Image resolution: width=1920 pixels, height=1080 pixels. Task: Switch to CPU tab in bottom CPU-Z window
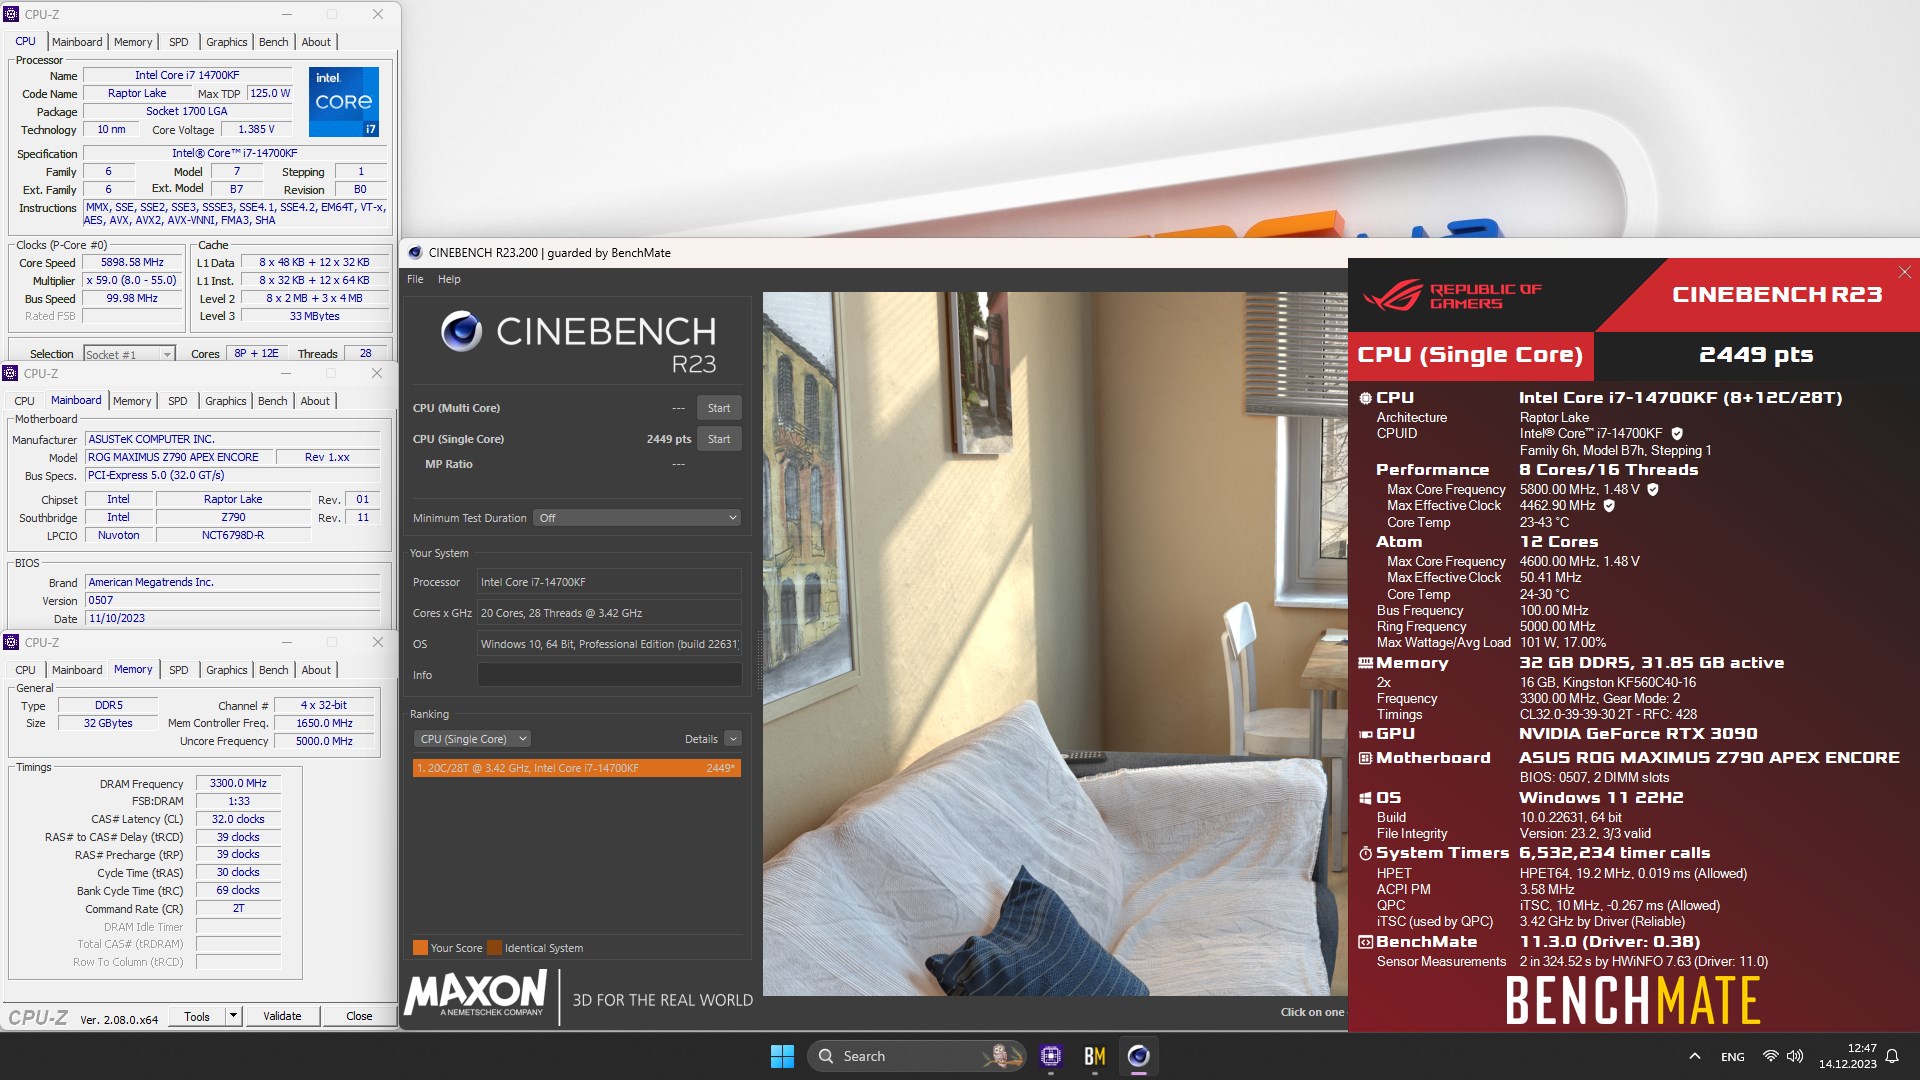(25, 670)
